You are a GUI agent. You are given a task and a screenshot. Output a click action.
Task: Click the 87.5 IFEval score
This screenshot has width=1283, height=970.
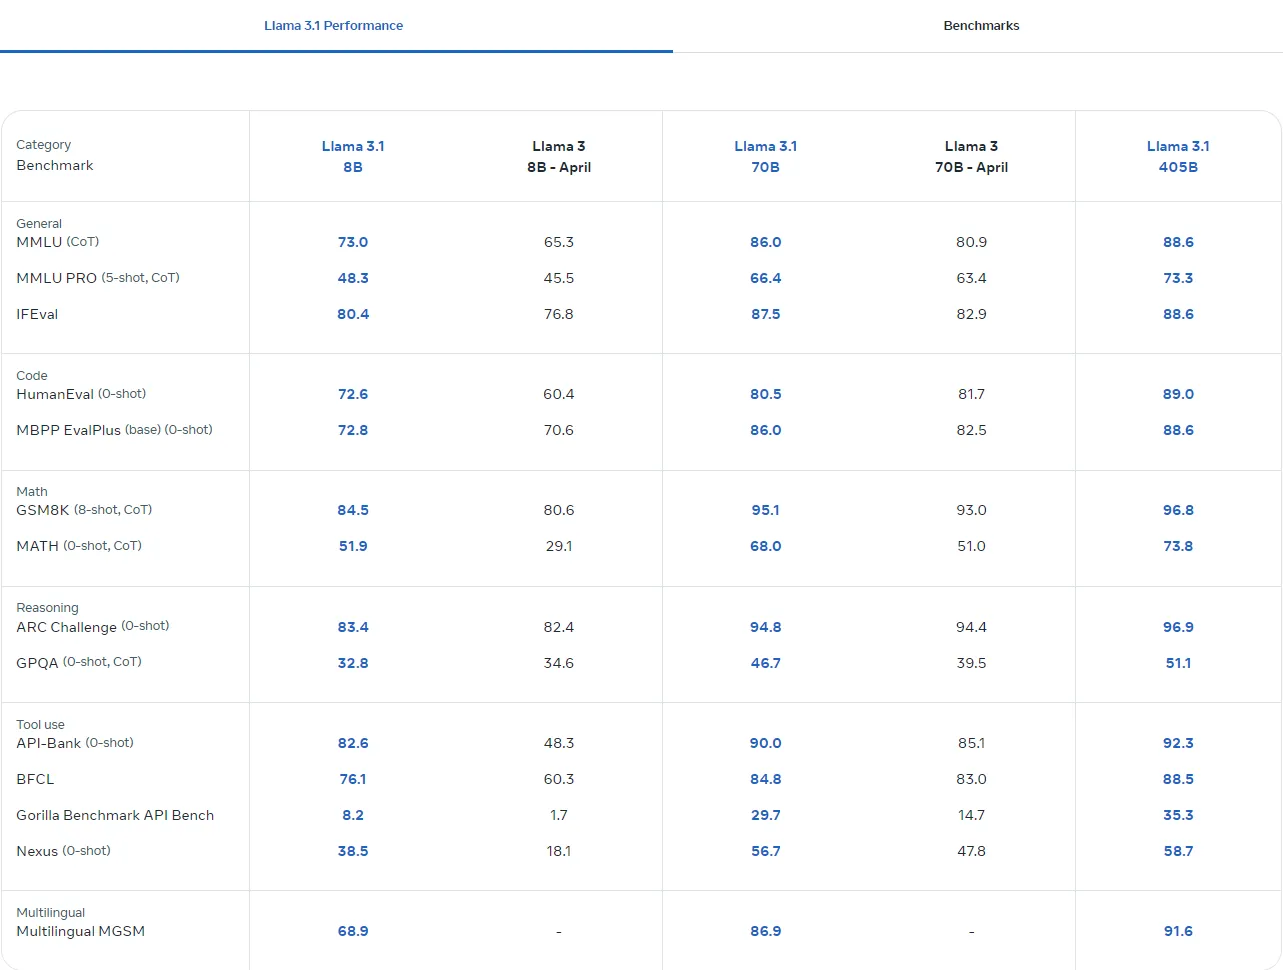point(765,314)
